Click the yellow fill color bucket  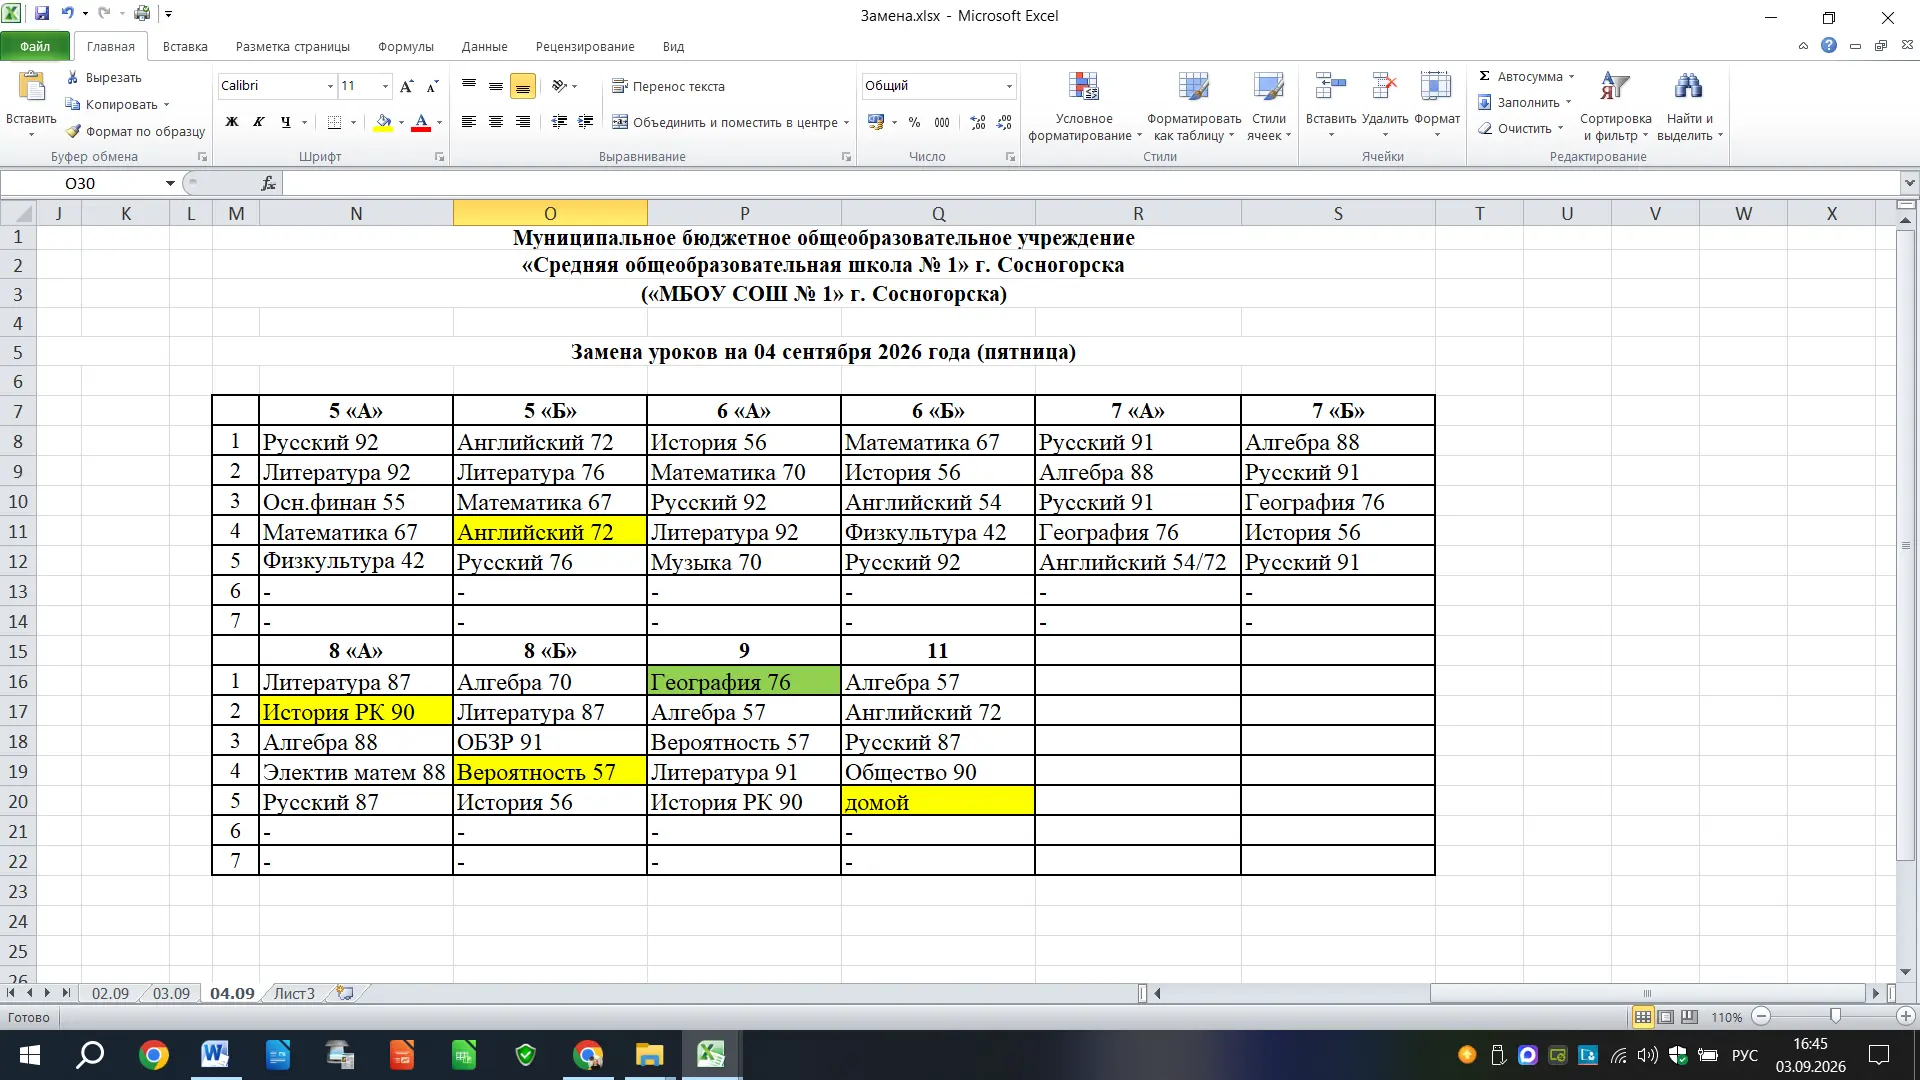point(383,122)
